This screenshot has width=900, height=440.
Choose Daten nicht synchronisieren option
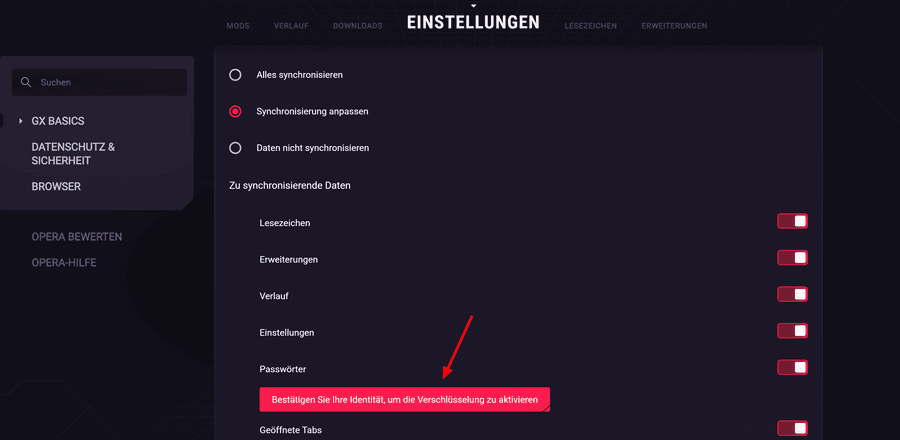click(x=235, y=148)
